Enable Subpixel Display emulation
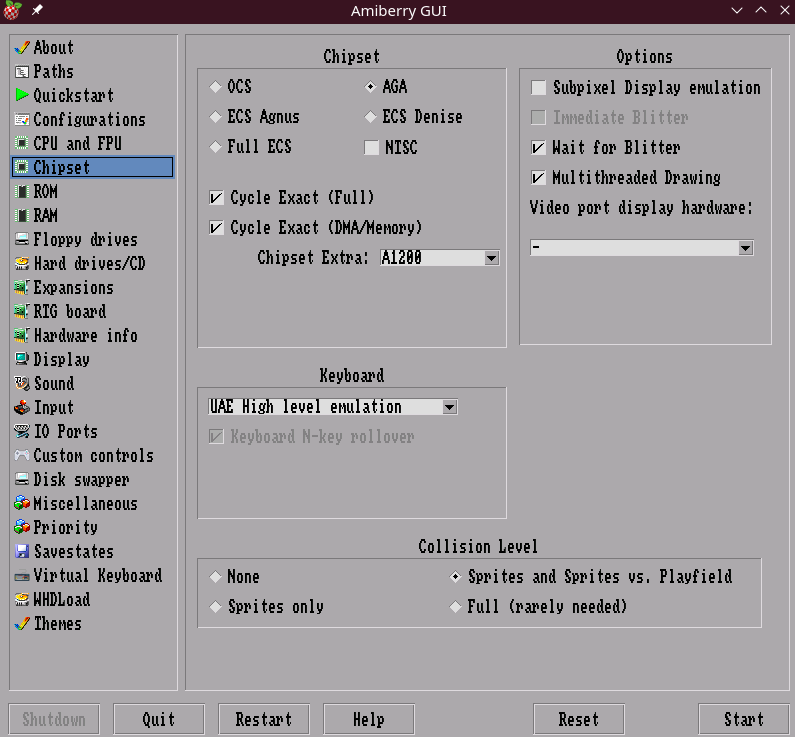 [538, 88]
